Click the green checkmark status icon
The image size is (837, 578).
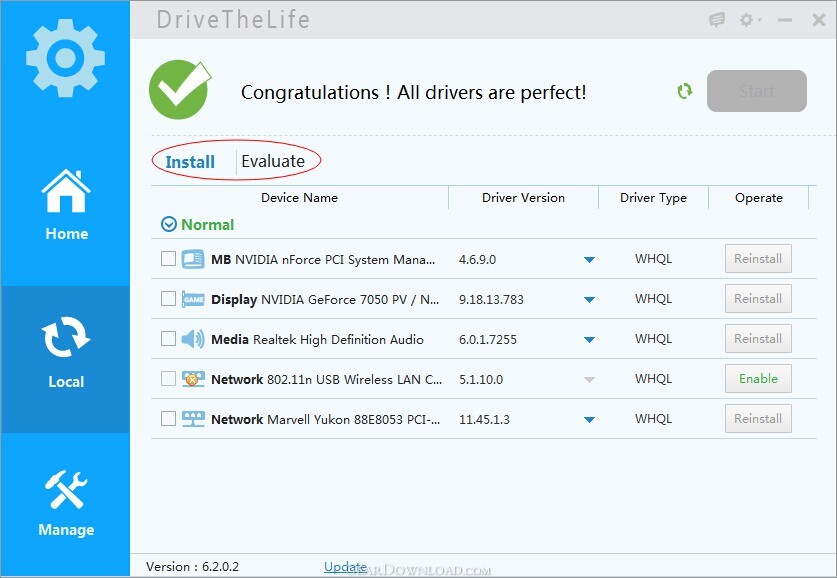[x=179, y=89]
